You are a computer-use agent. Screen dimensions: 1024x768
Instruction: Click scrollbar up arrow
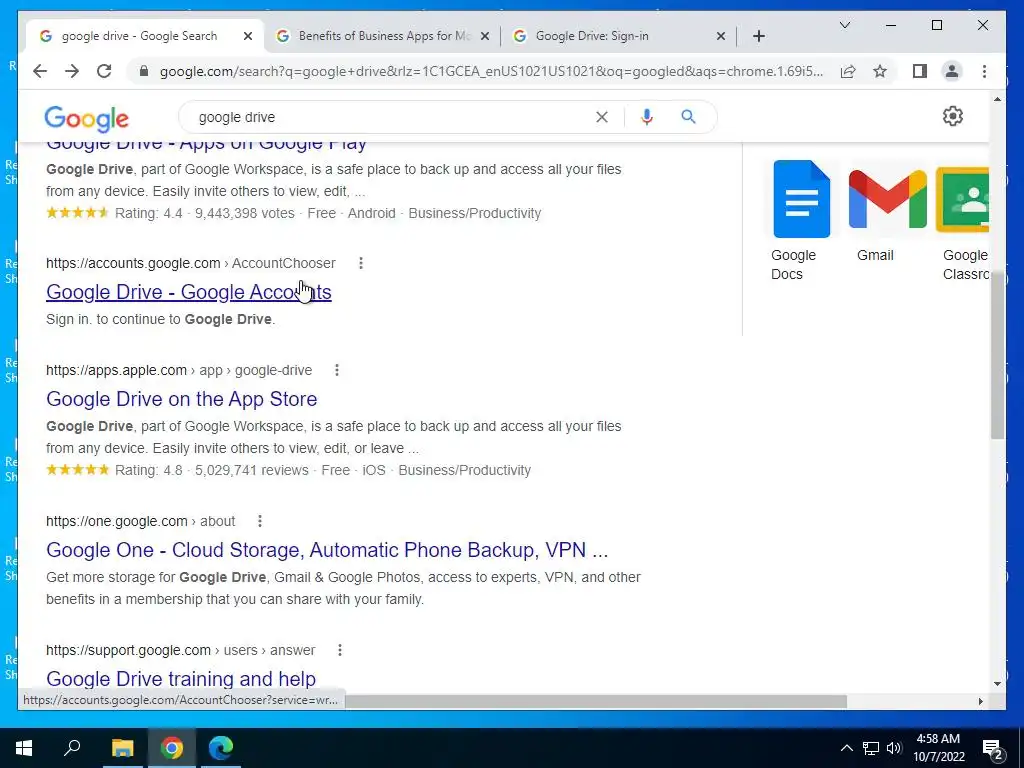[x=997, y=99]
